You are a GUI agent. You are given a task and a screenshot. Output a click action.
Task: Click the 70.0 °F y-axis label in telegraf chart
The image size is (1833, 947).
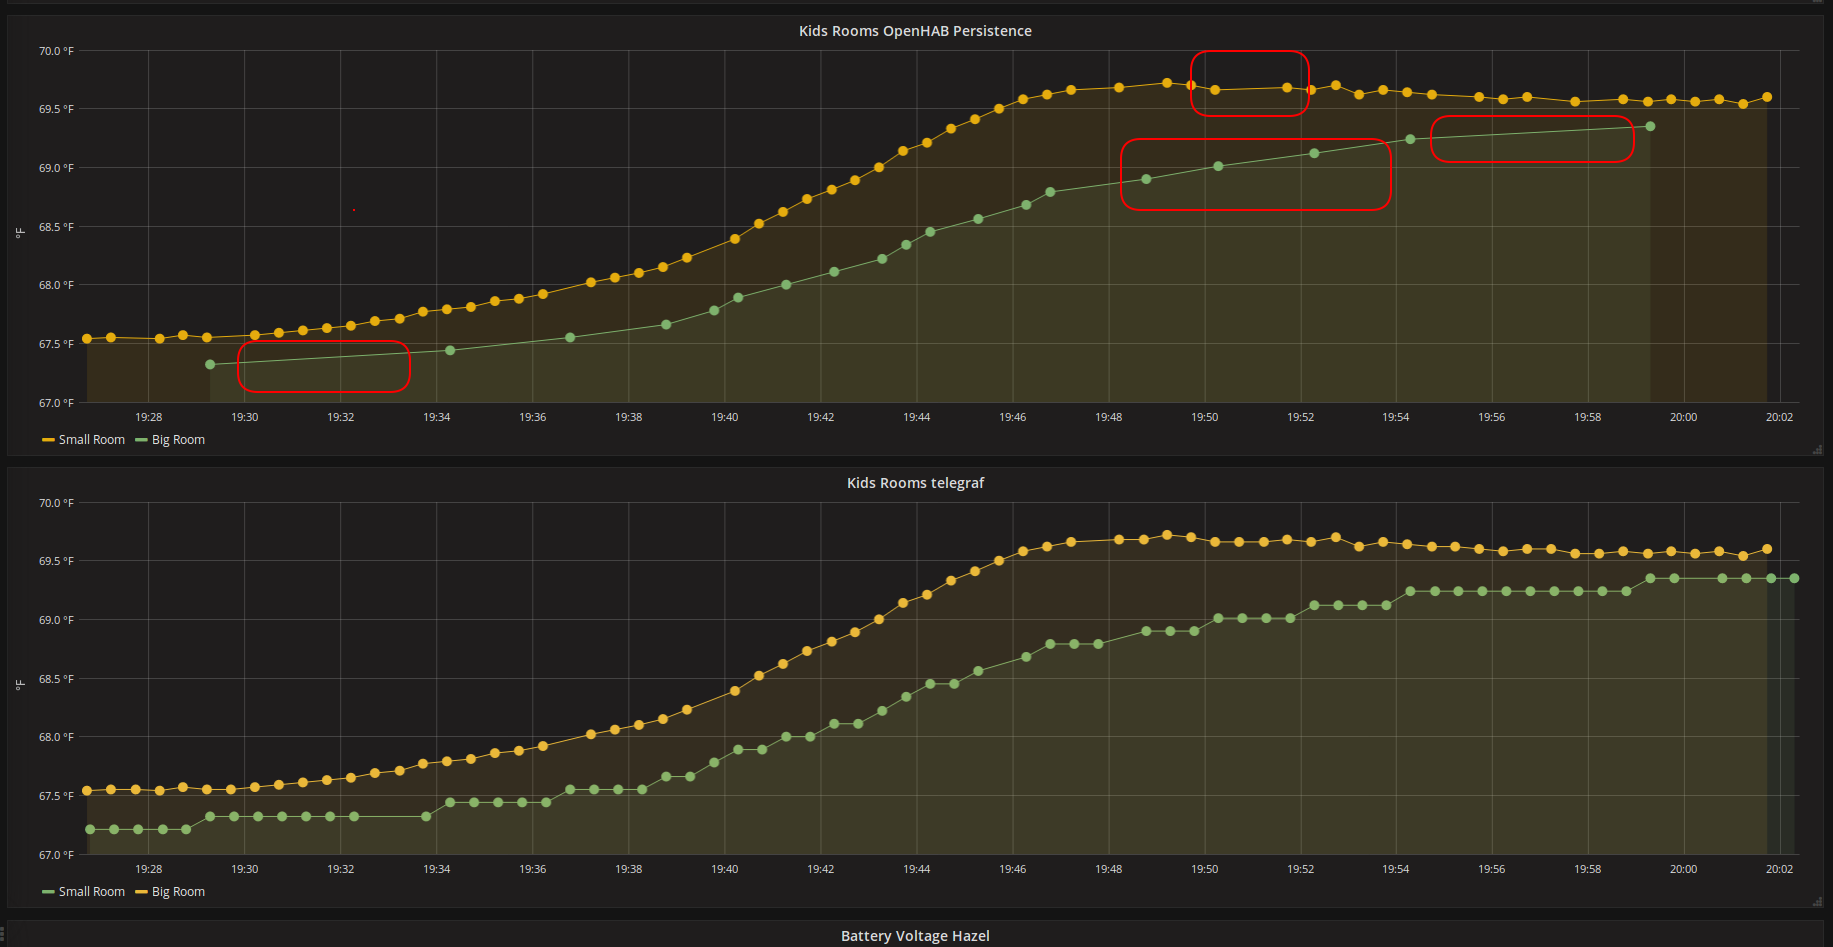point(56,503)
